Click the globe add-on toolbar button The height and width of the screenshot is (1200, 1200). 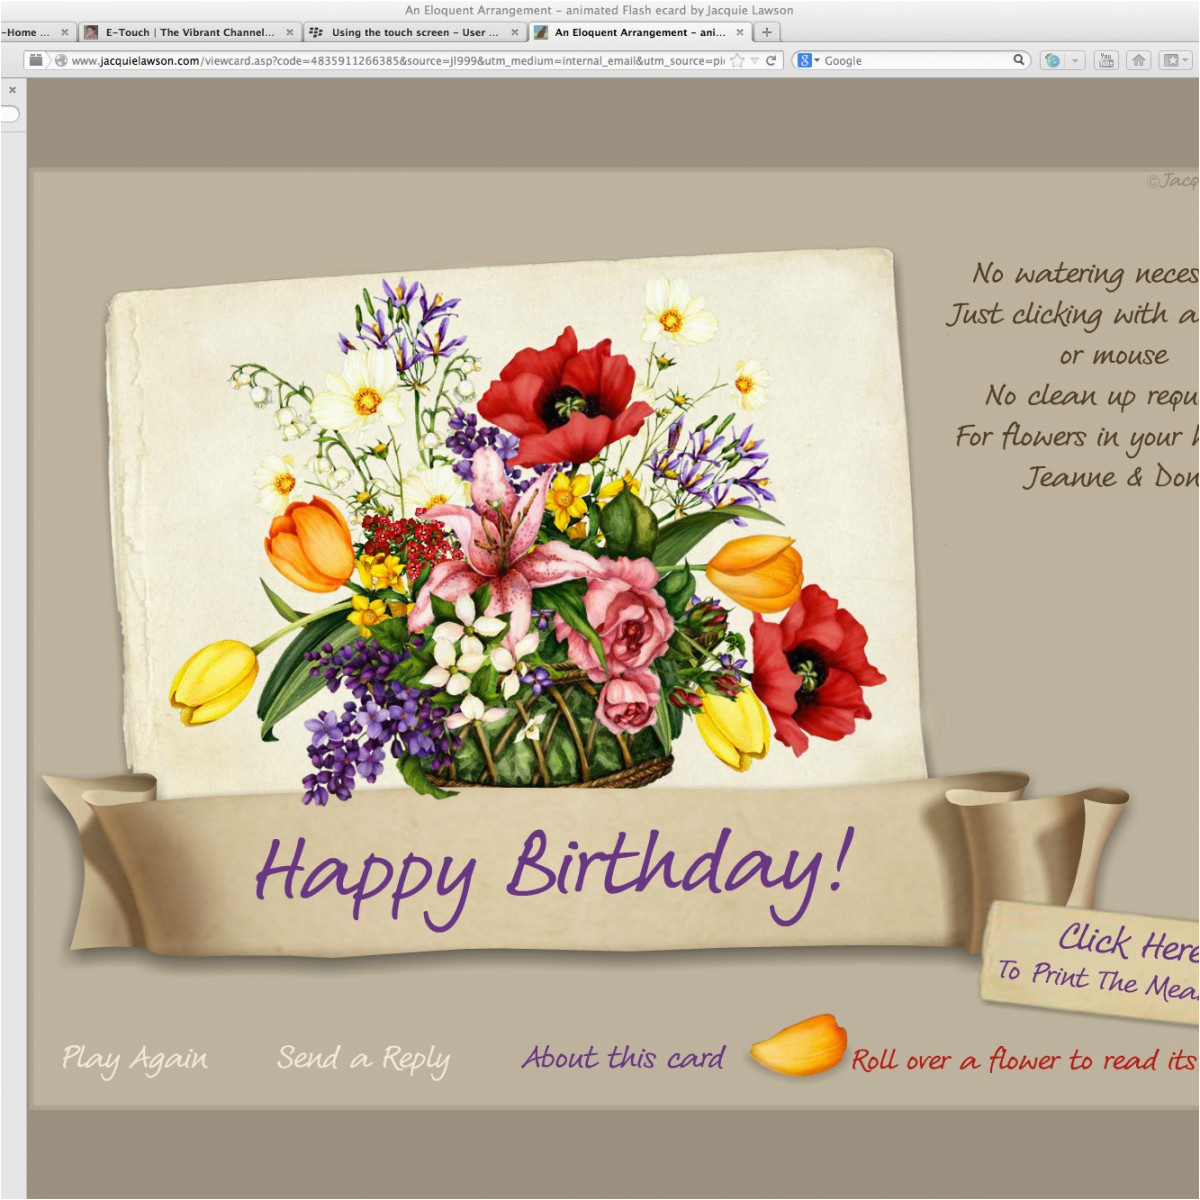(x=1052, y=61)
